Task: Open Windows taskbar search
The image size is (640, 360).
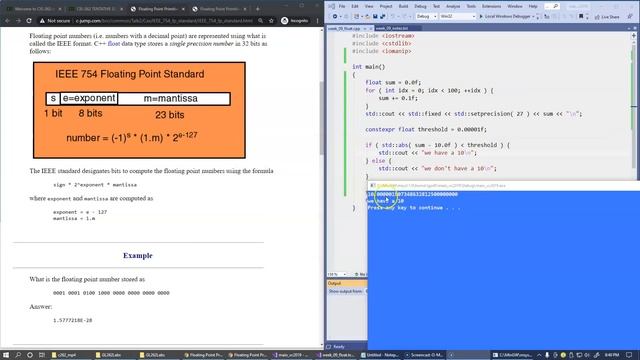Action: (x=18, y=355)
